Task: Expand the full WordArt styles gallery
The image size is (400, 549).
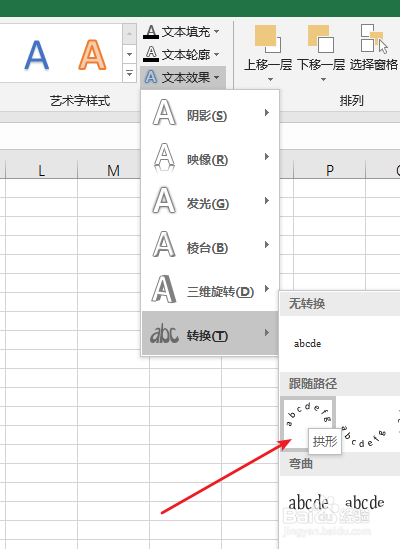Action: (129, 74)
